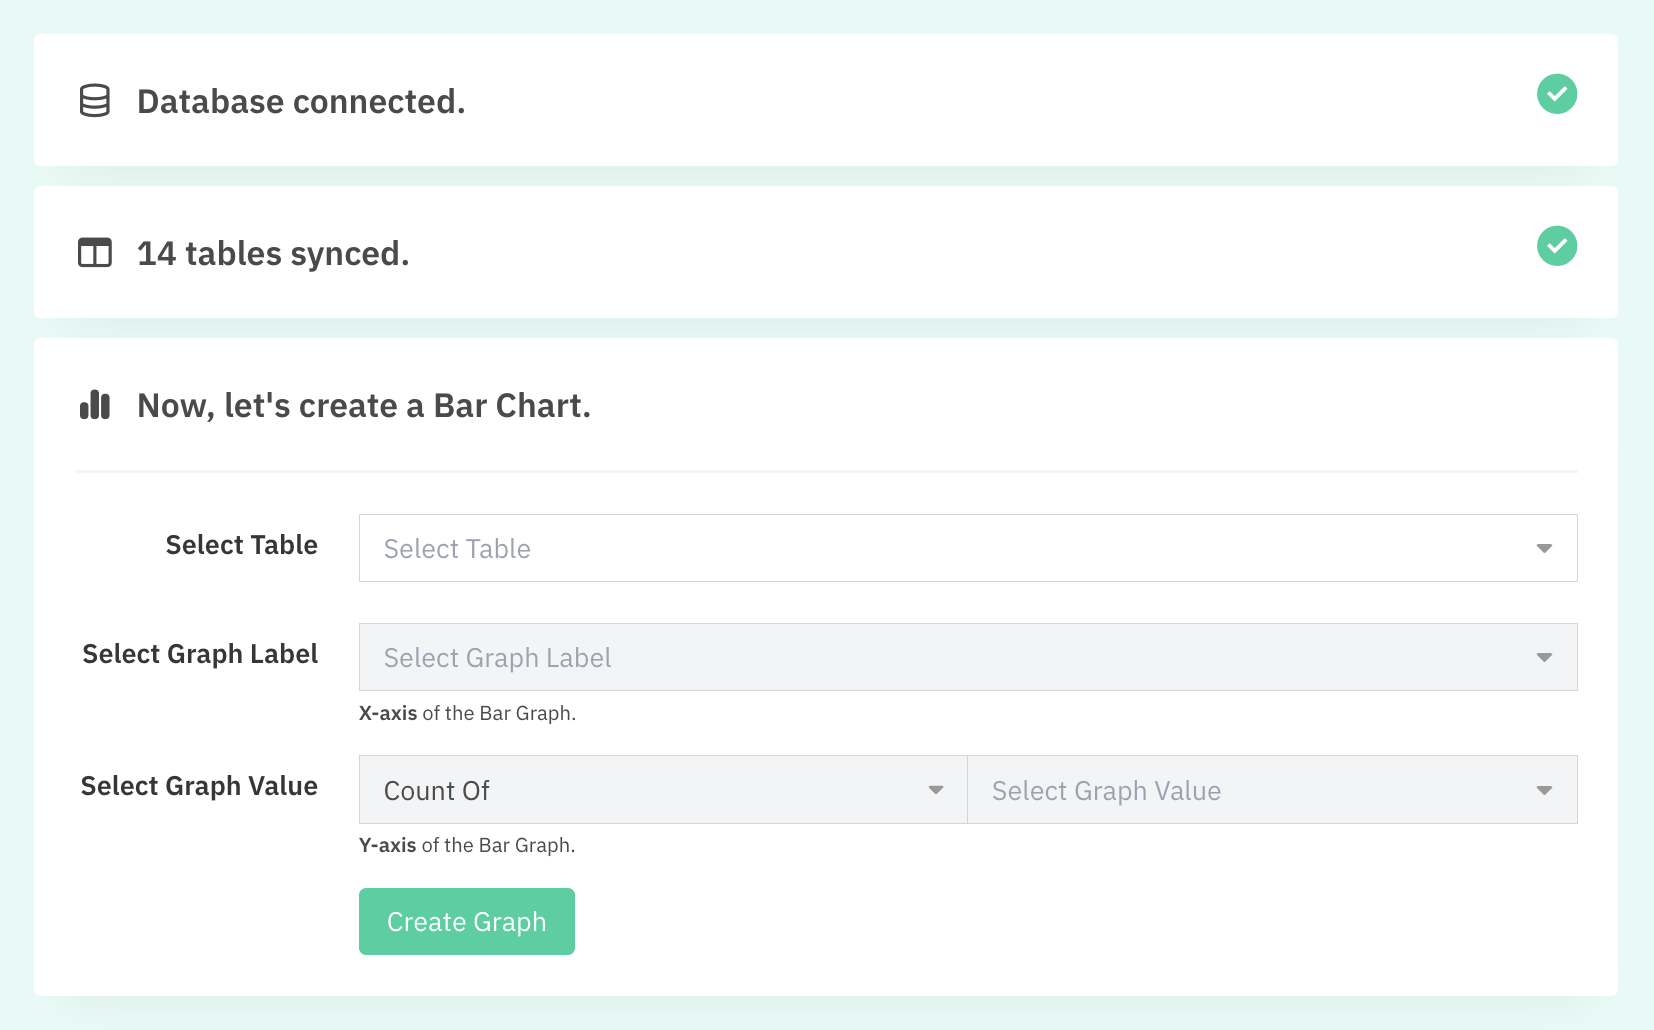Click the 'X-axis of the Bar Graph.' hint
Image resolution: width=1654 pixels, height=1030 pixels.
click(x=467, y=713)
